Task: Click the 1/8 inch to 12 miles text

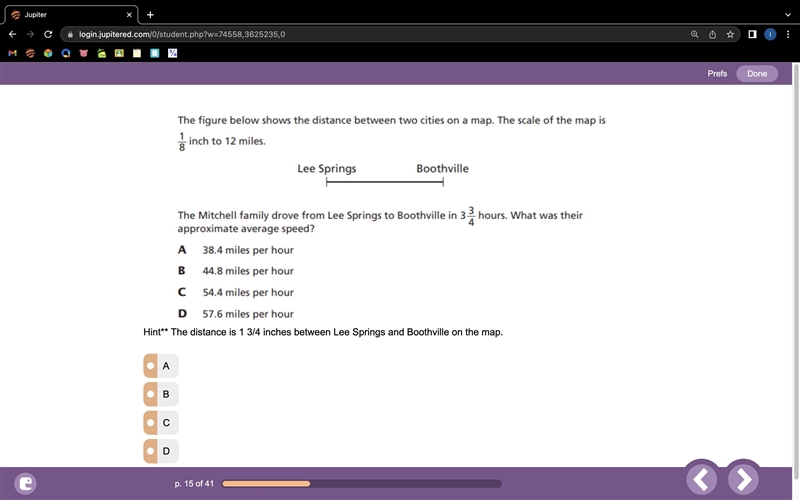Action: coord(222,141)
